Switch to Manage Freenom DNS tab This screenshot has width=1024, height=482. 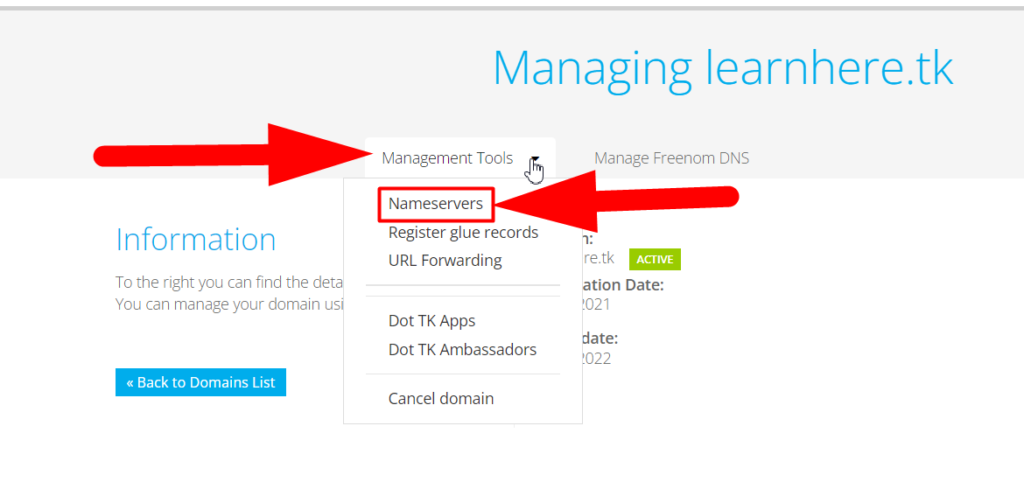(671, 158)
